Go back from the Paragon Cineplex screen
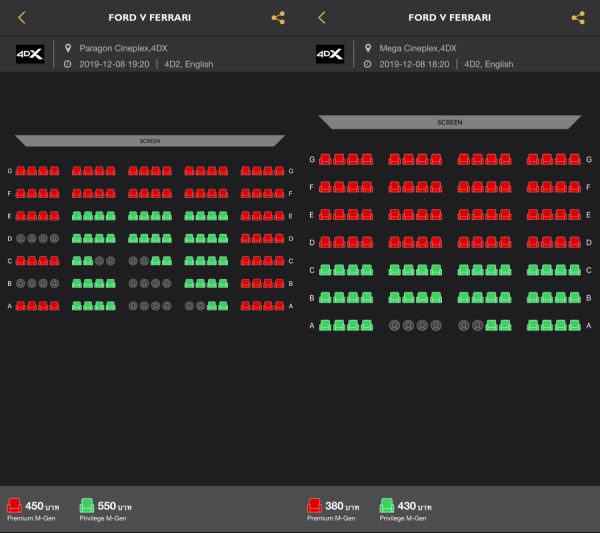The image size is (600, 533). click(22, 18)
